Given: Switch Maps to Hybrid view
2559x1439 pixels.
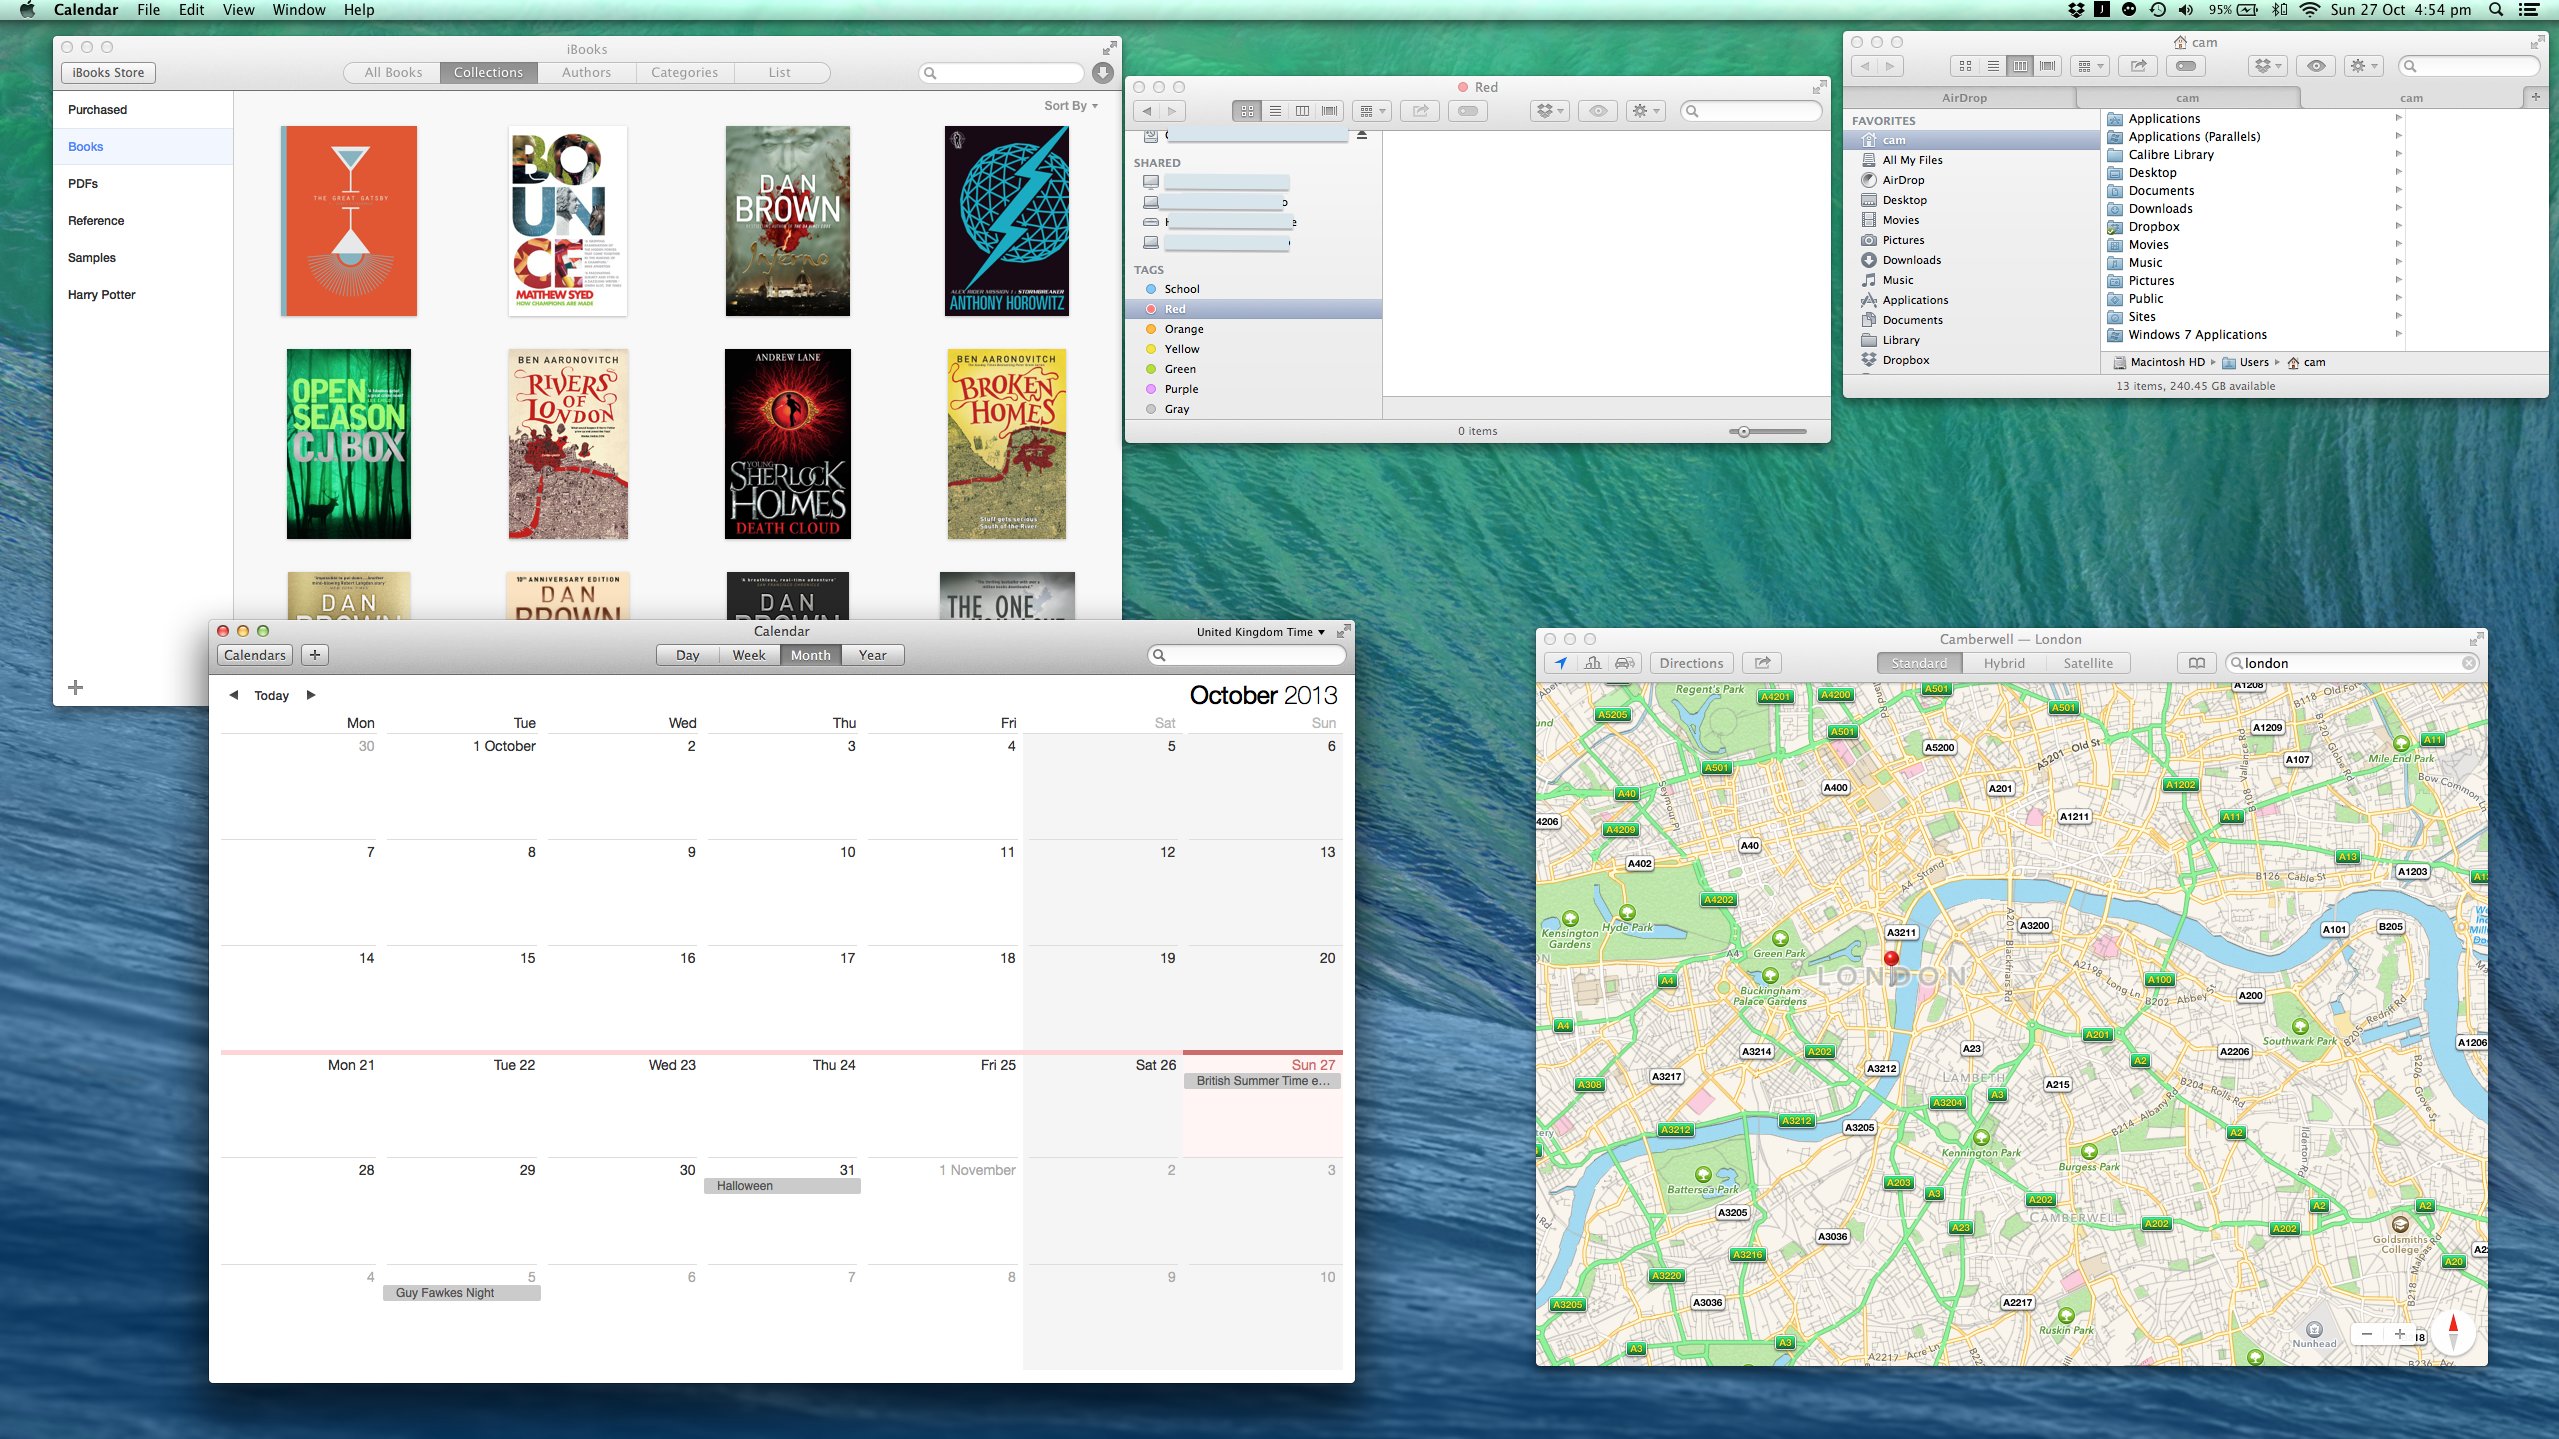Looking at the screenshot, I should pyautogui.click(x=2004, y=663).
